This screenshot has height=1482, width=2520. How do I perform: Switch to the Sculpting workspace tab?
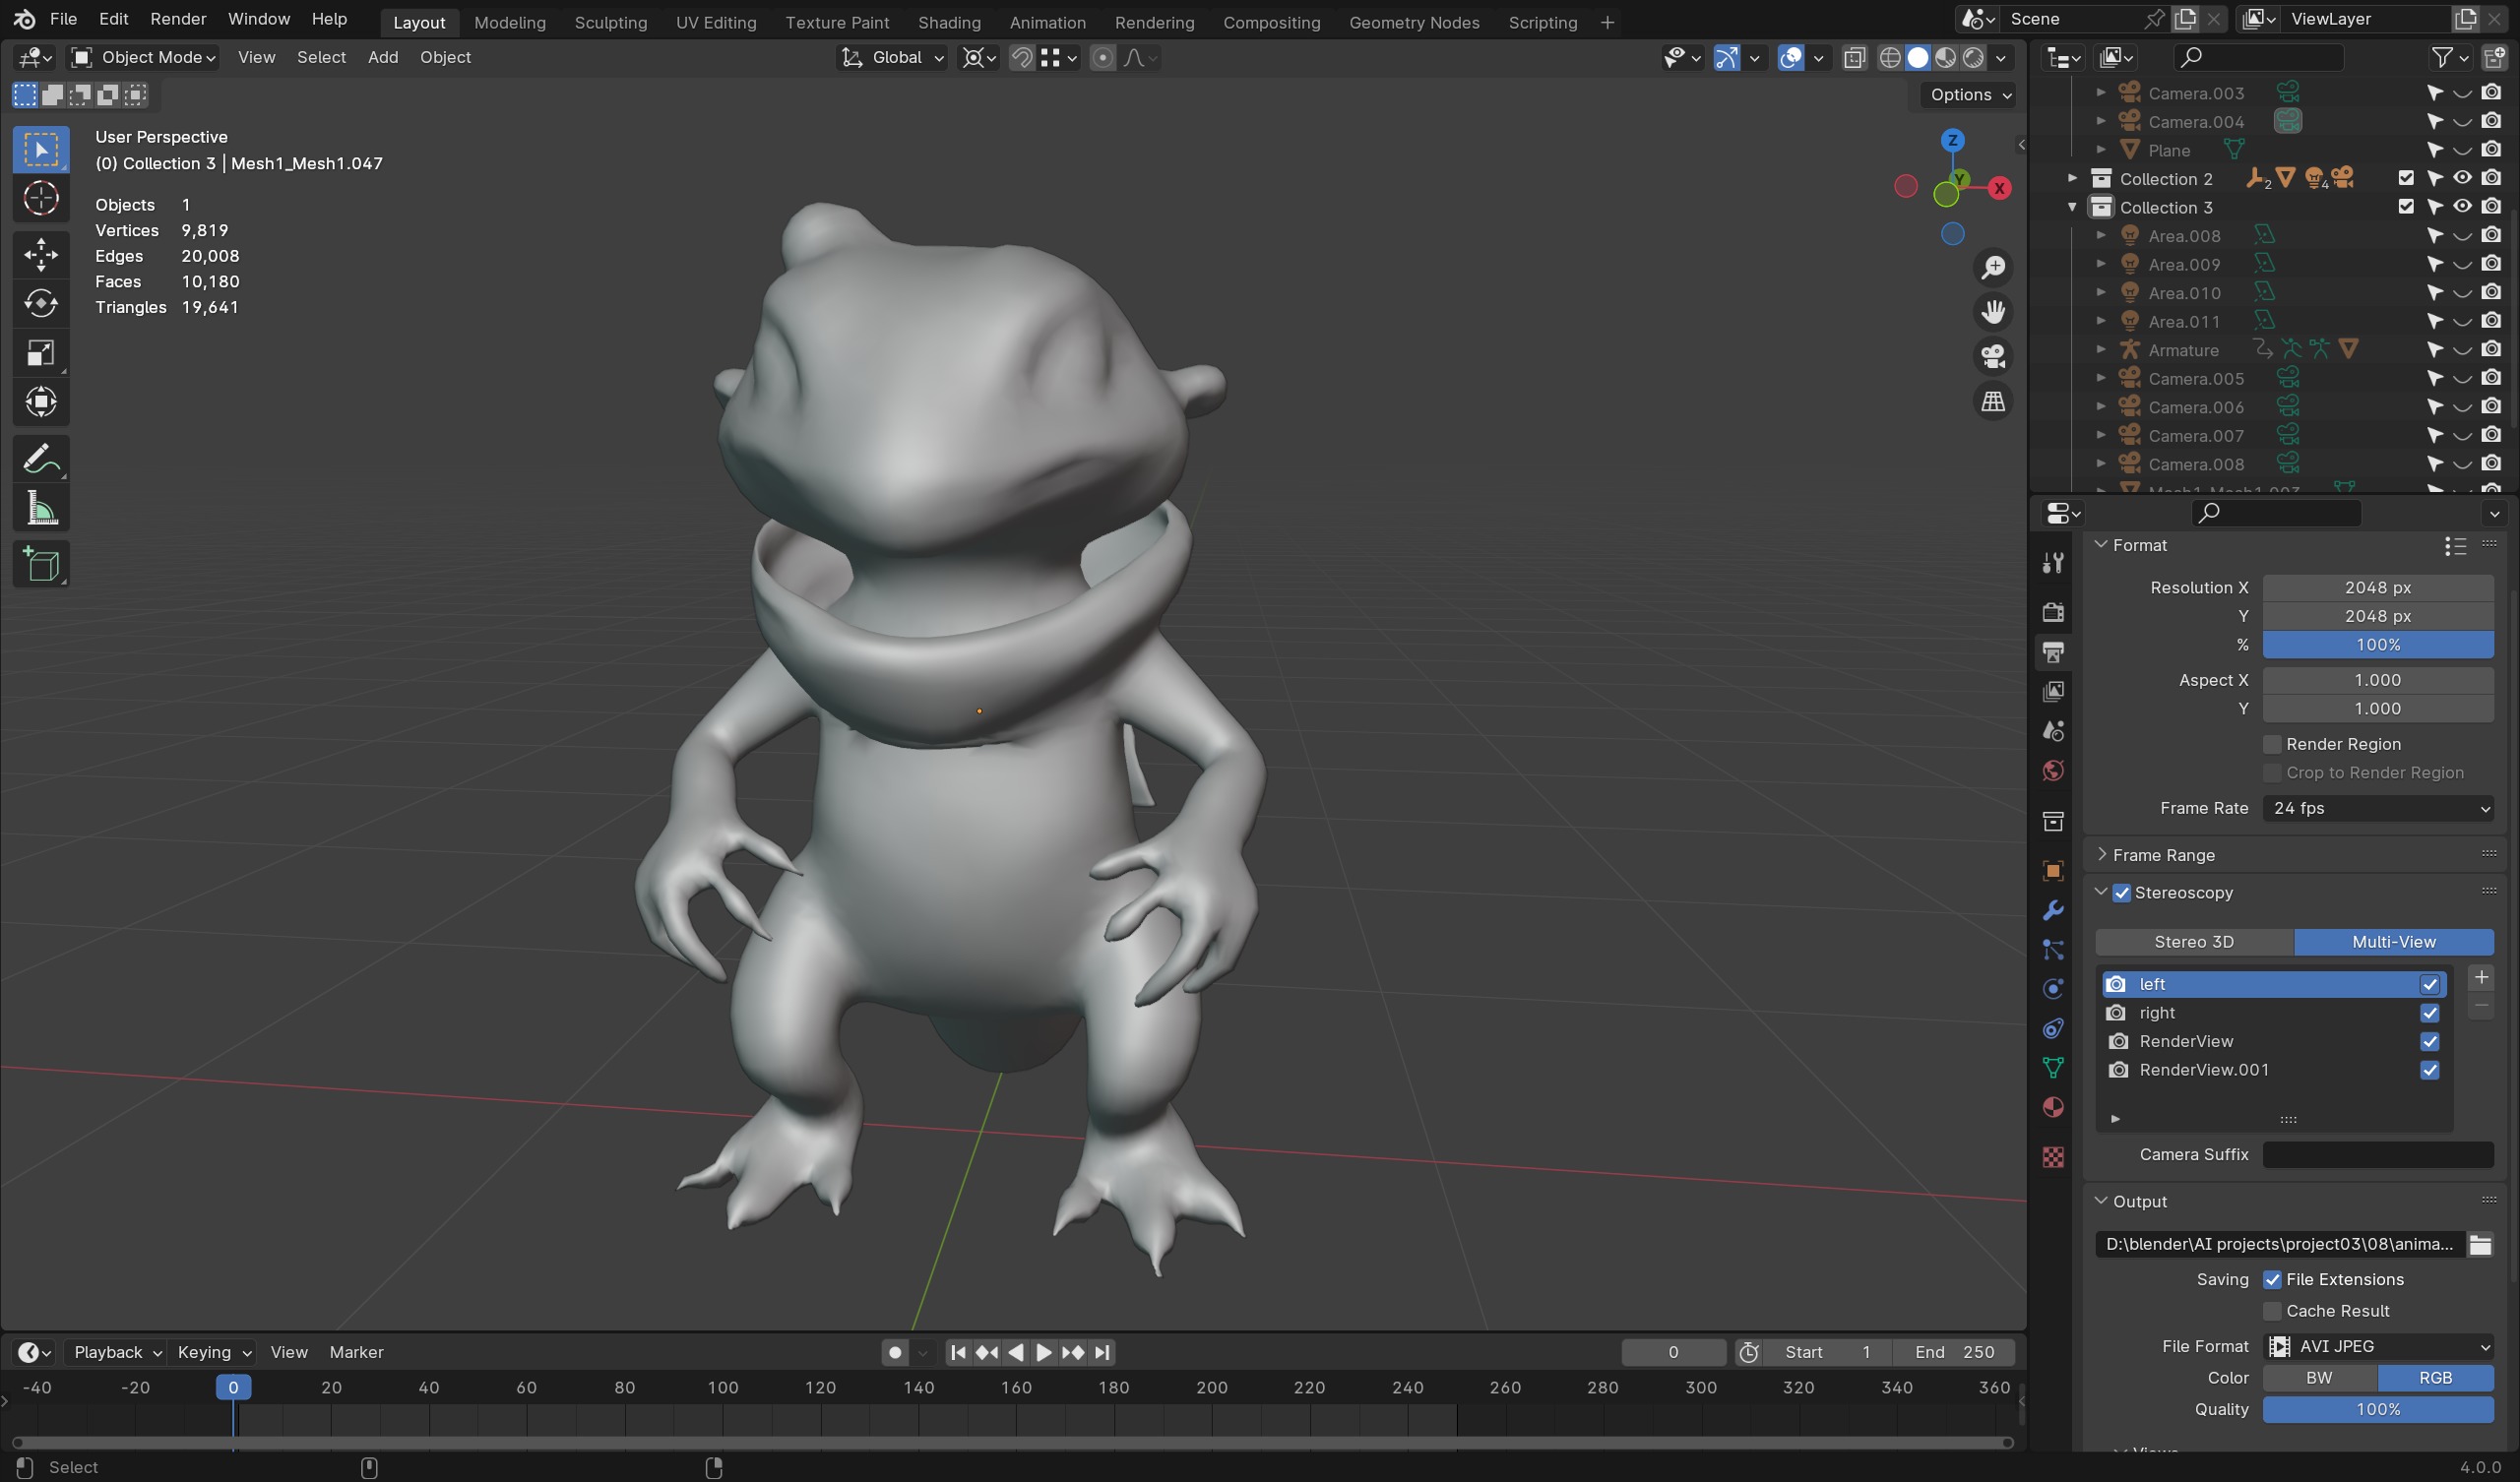click(x=611, y=22)
